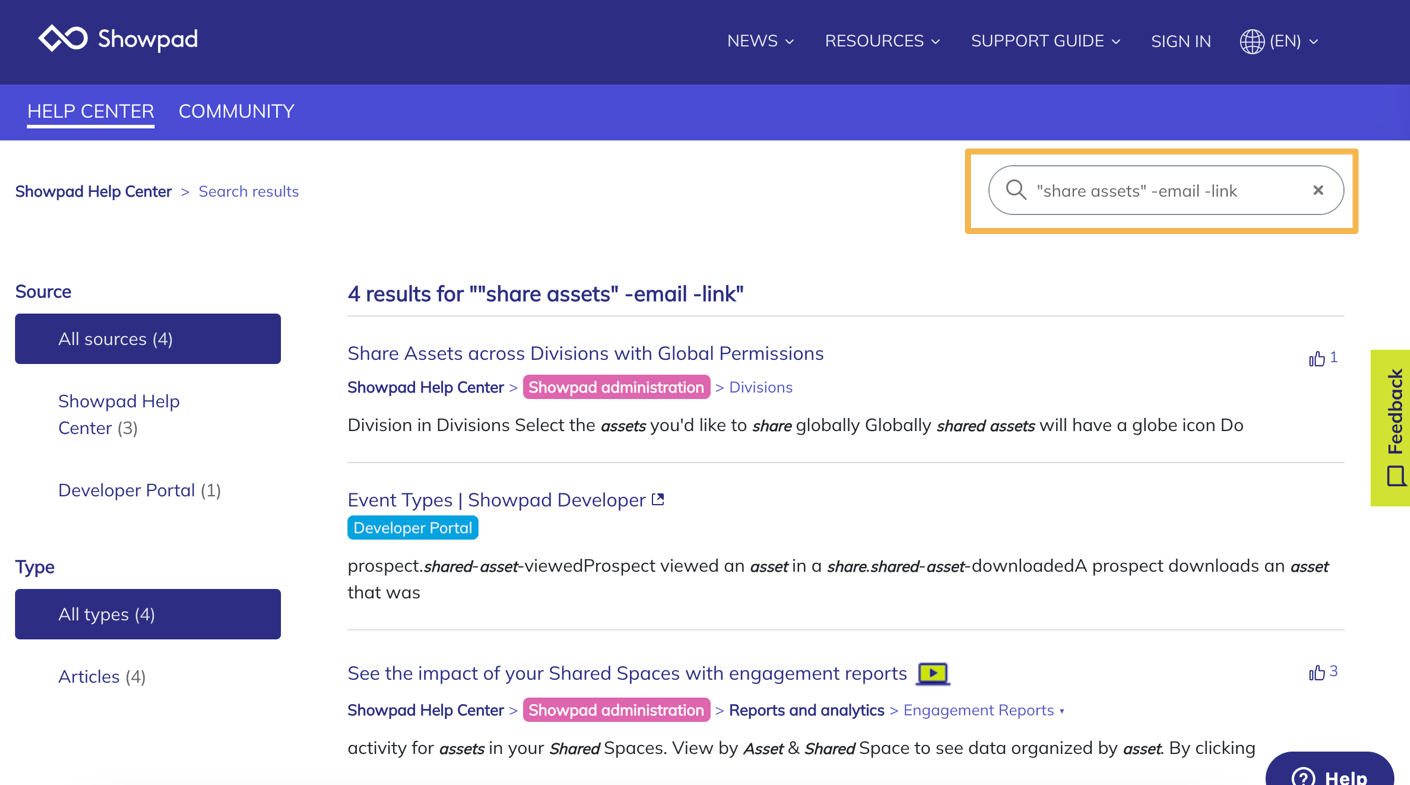Viewport: 1410px width, 785px height.
Task: Click the Reports and analytics breadcrumb
Action: (806, 710)
